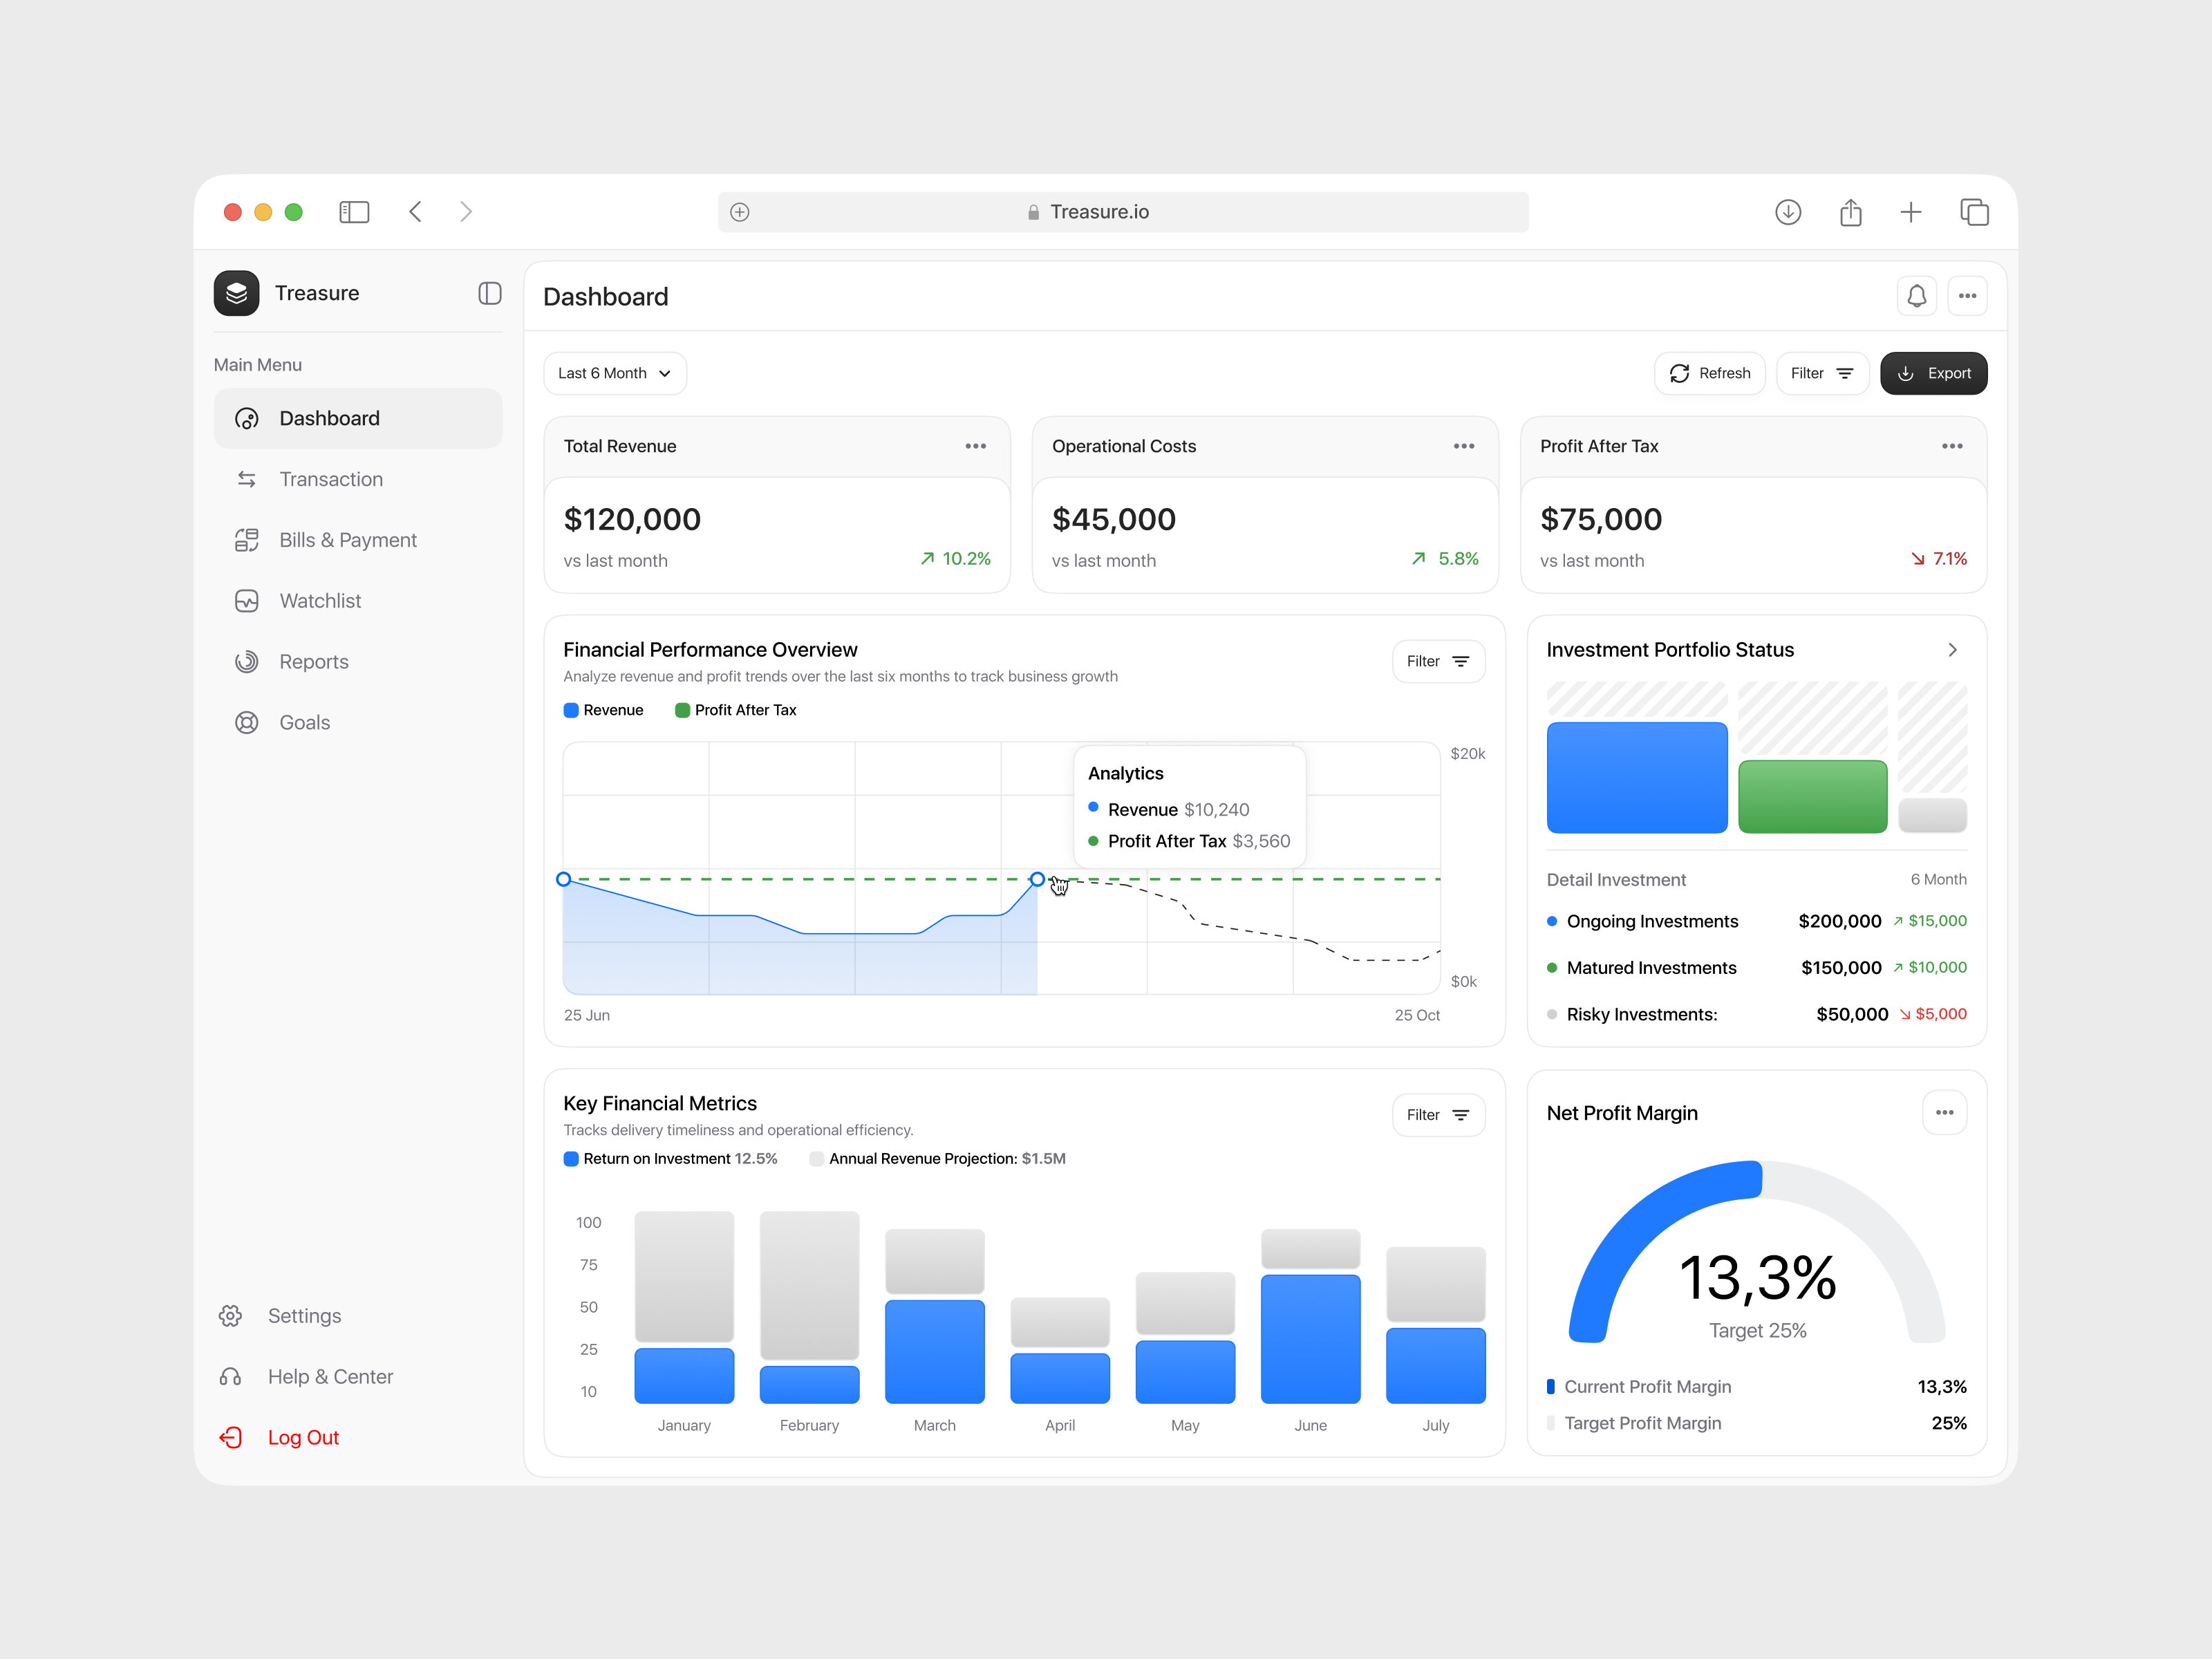Click the Refresh button
The width and height of the screenshot is (2212, 1659).
click(x=1710, y=373)
